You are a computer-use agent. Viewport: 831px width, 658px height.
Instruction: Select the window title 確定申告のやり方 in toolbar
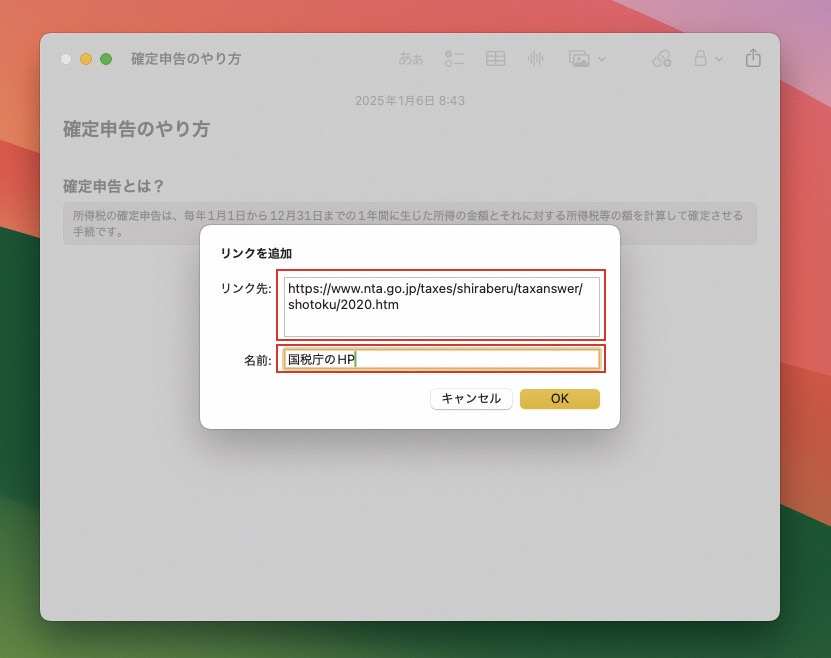pyautogui.click(x=186, y=59)
